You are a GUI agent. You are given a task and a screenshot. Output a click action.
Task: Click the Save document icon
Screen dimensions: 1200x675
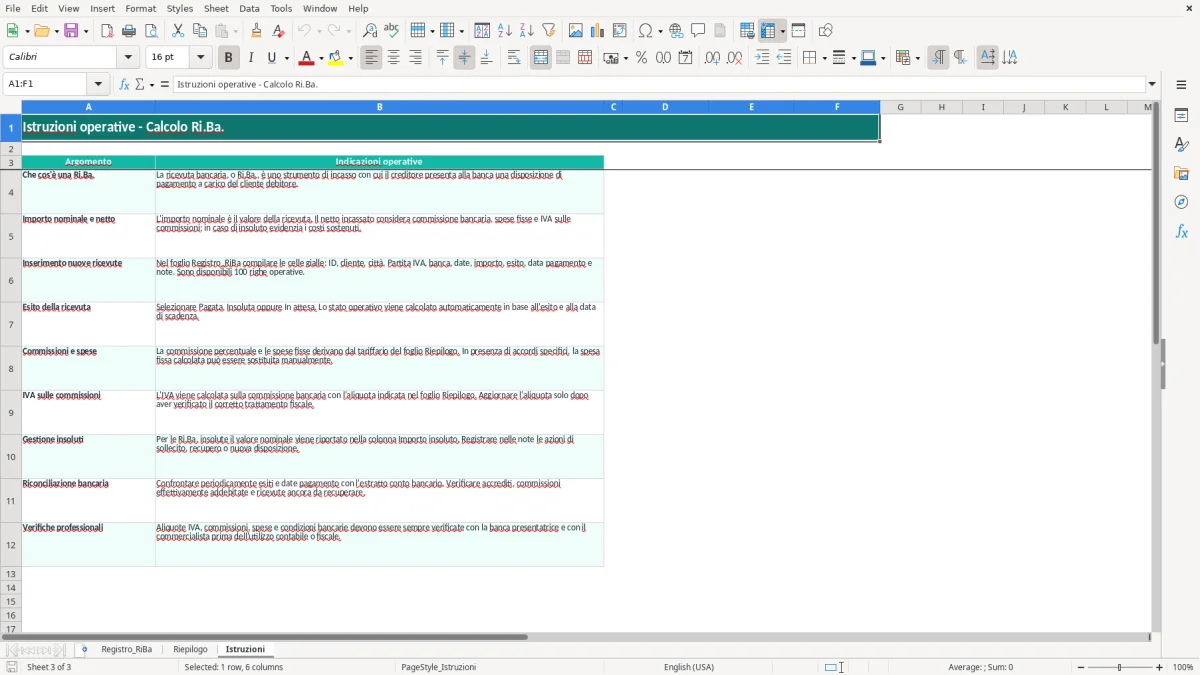71,31
